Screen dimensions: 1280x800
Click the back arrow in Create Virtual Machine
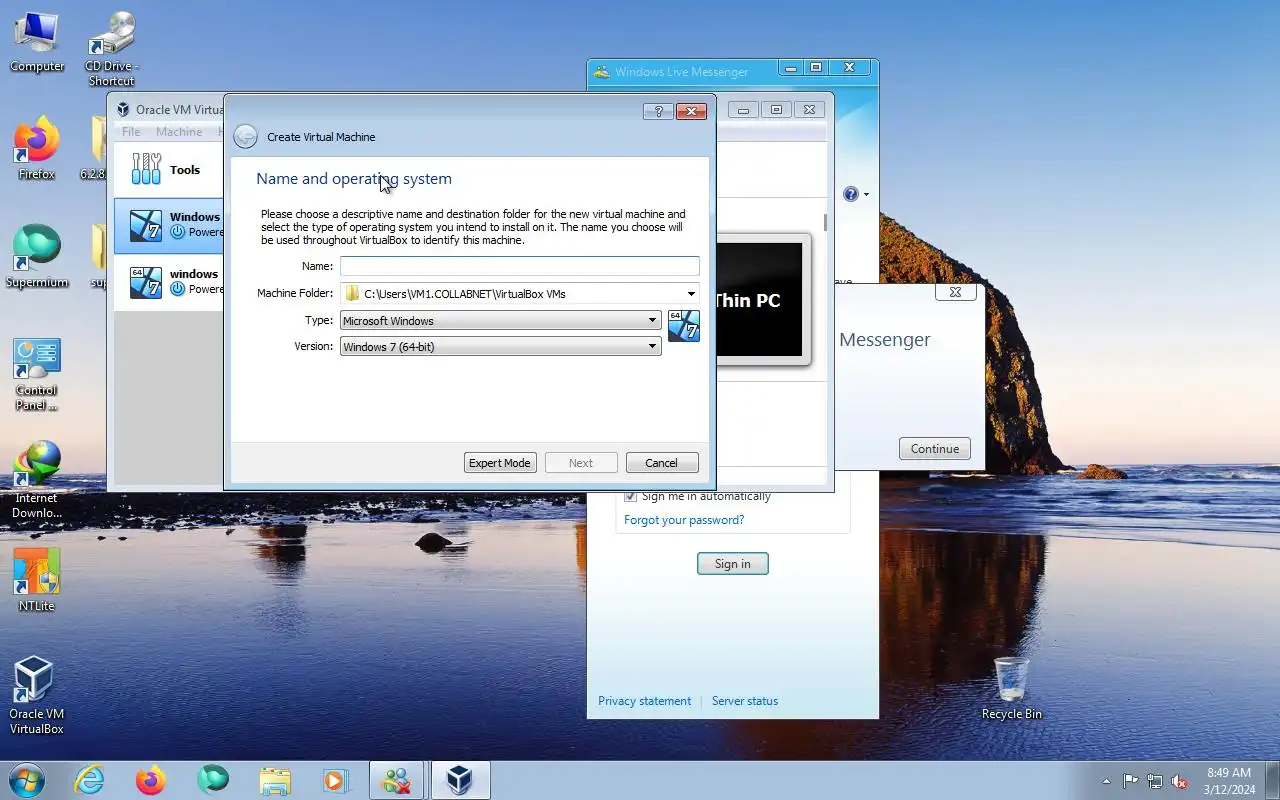pos(245,137)
